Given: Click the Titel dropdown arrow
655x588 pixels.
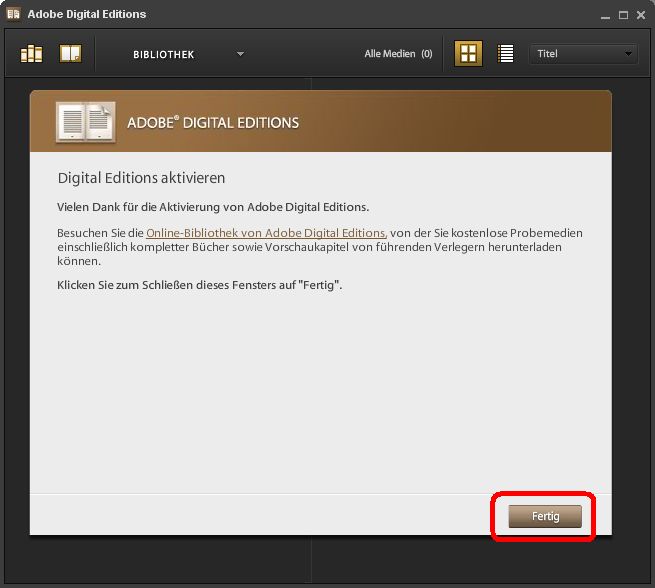Looking at the screenshot, I should click(x=628, y=54).
